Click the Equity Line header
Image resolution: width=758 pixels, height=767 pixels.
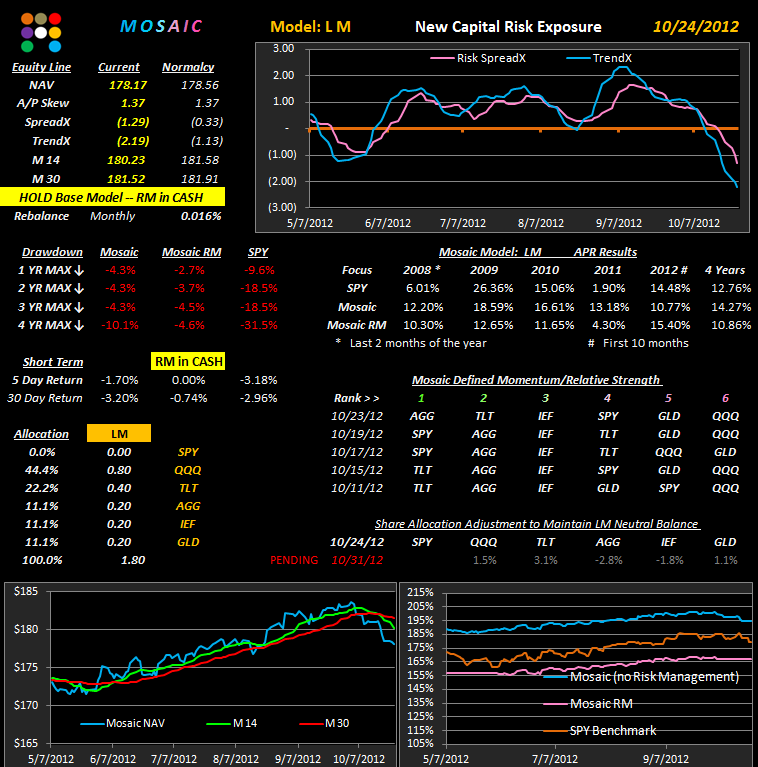click(42, 67)
